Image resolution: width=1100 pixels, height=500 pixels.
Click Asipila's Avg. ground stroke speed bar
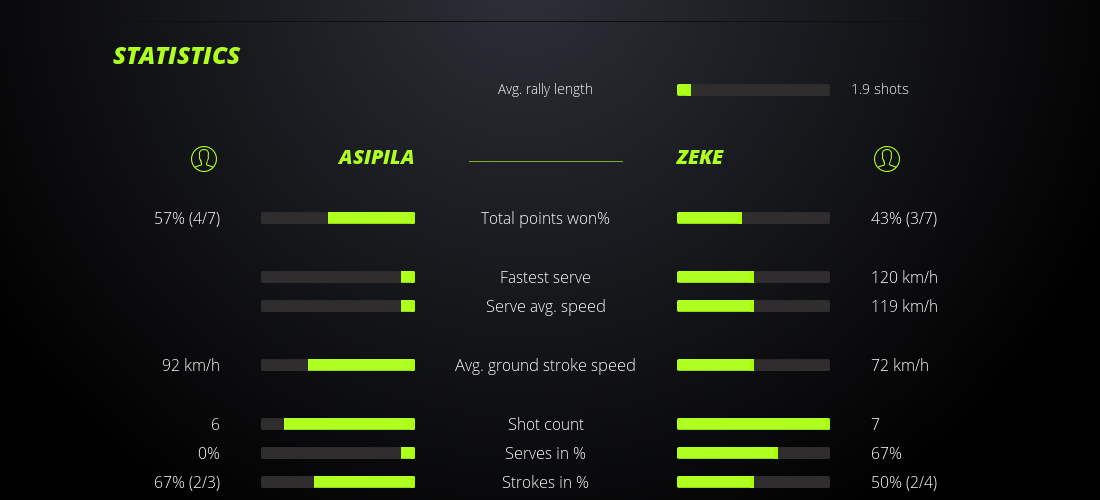338,365
